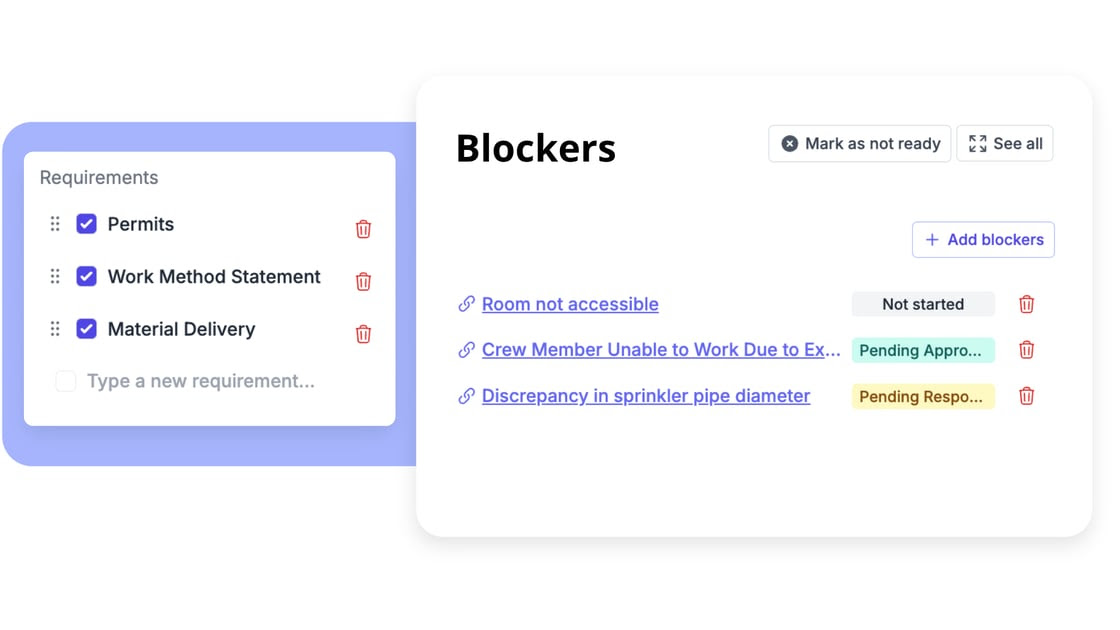This screenshot has height=630, width=1120.
Task: Expand blockers with See all button
Action: [1005, 144]
